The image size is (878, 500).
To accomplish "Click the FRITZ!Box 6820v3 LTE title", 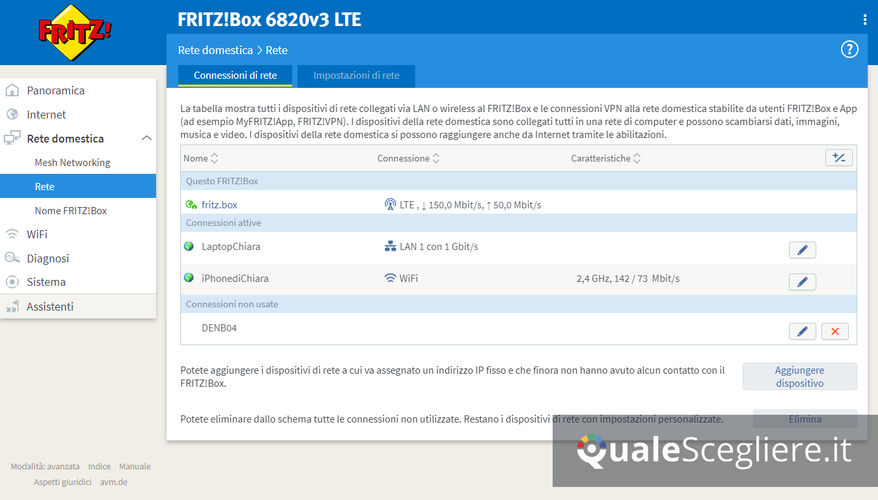I will pyautogui.click(x=269, y=20).
